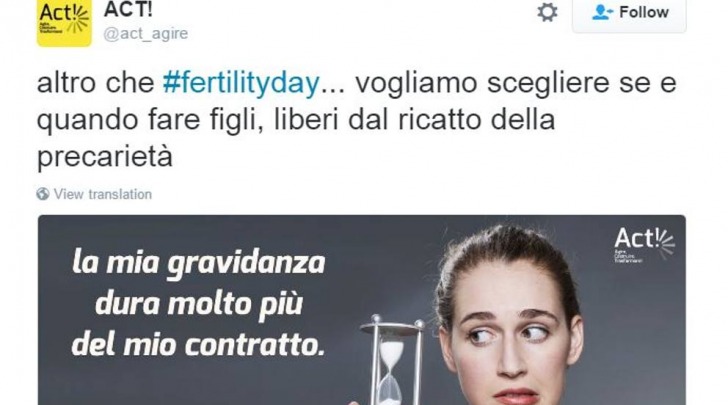
Task: Click the "del mio contratto." image line
Action: pos(198,345)
